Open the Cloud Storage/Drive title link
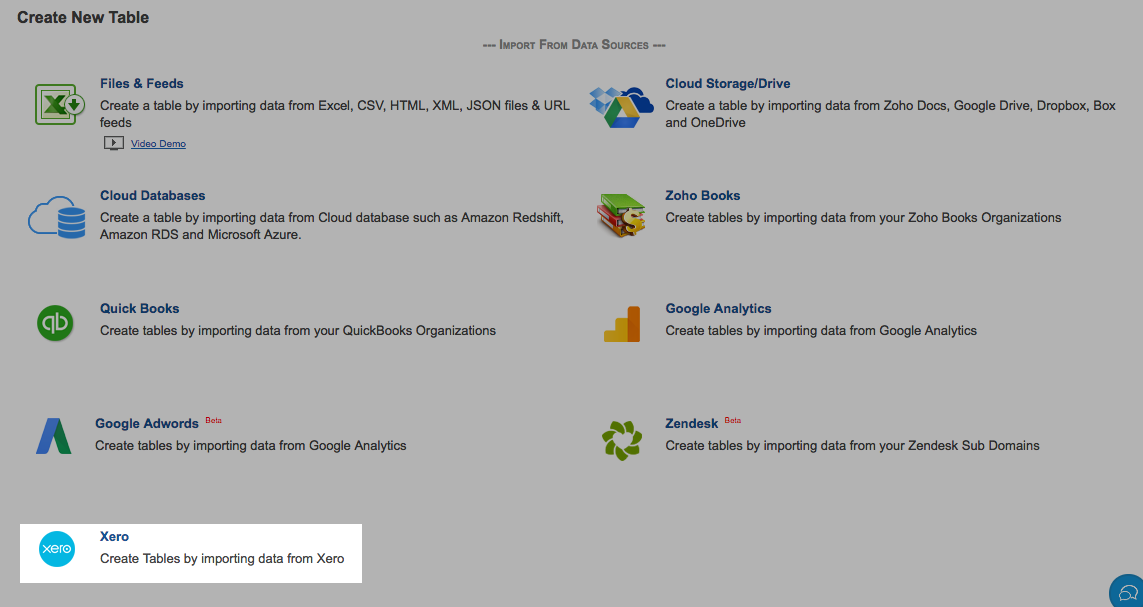 [727, 83]
